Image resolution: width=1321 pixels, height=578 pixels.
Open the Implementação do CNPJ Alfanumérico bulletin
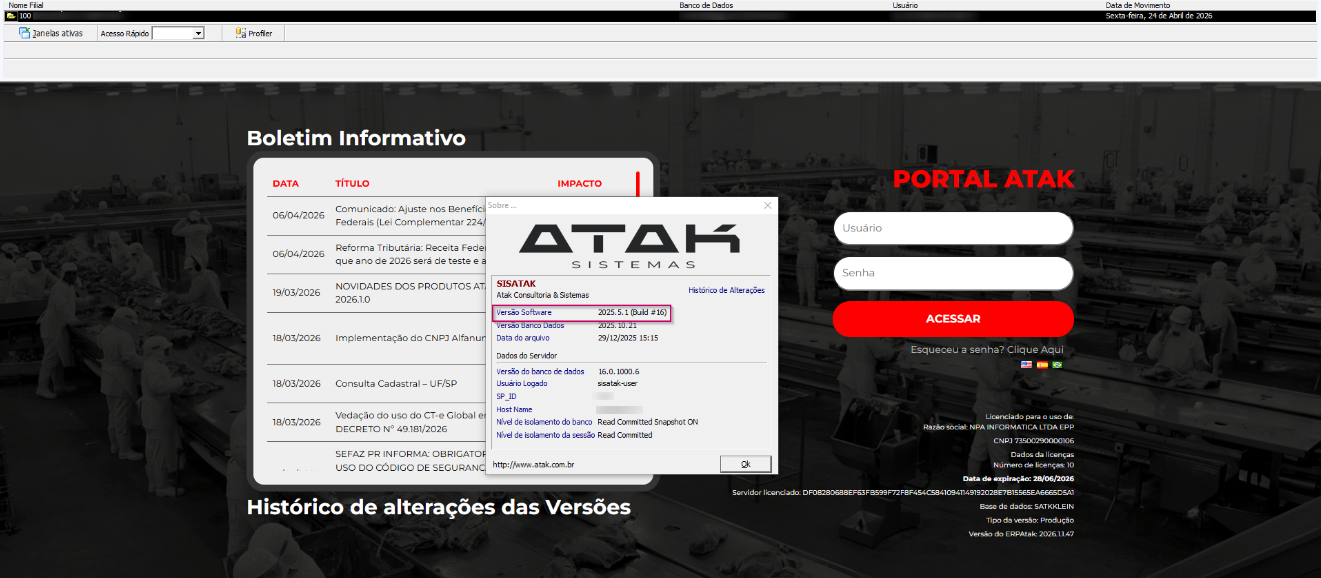(377, 338)
